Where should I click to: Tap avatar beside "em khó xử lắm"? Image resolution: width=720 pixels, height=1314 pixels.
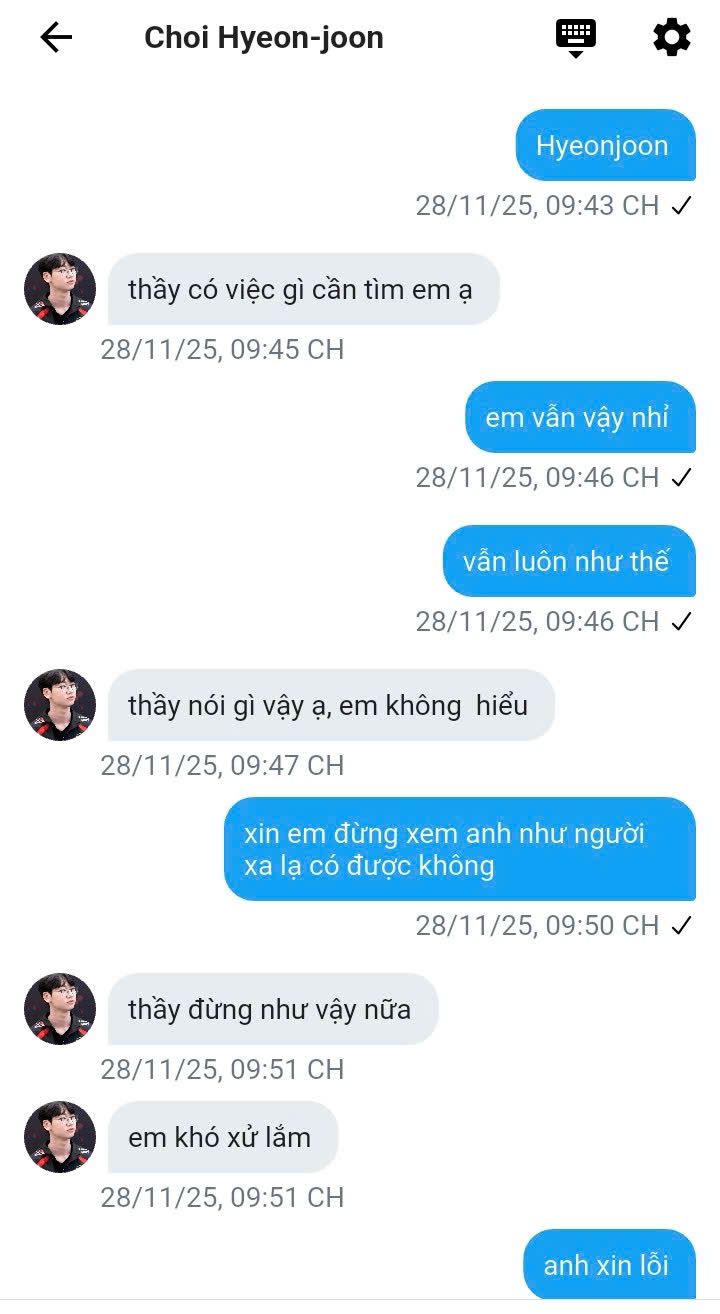point(60,1137)
